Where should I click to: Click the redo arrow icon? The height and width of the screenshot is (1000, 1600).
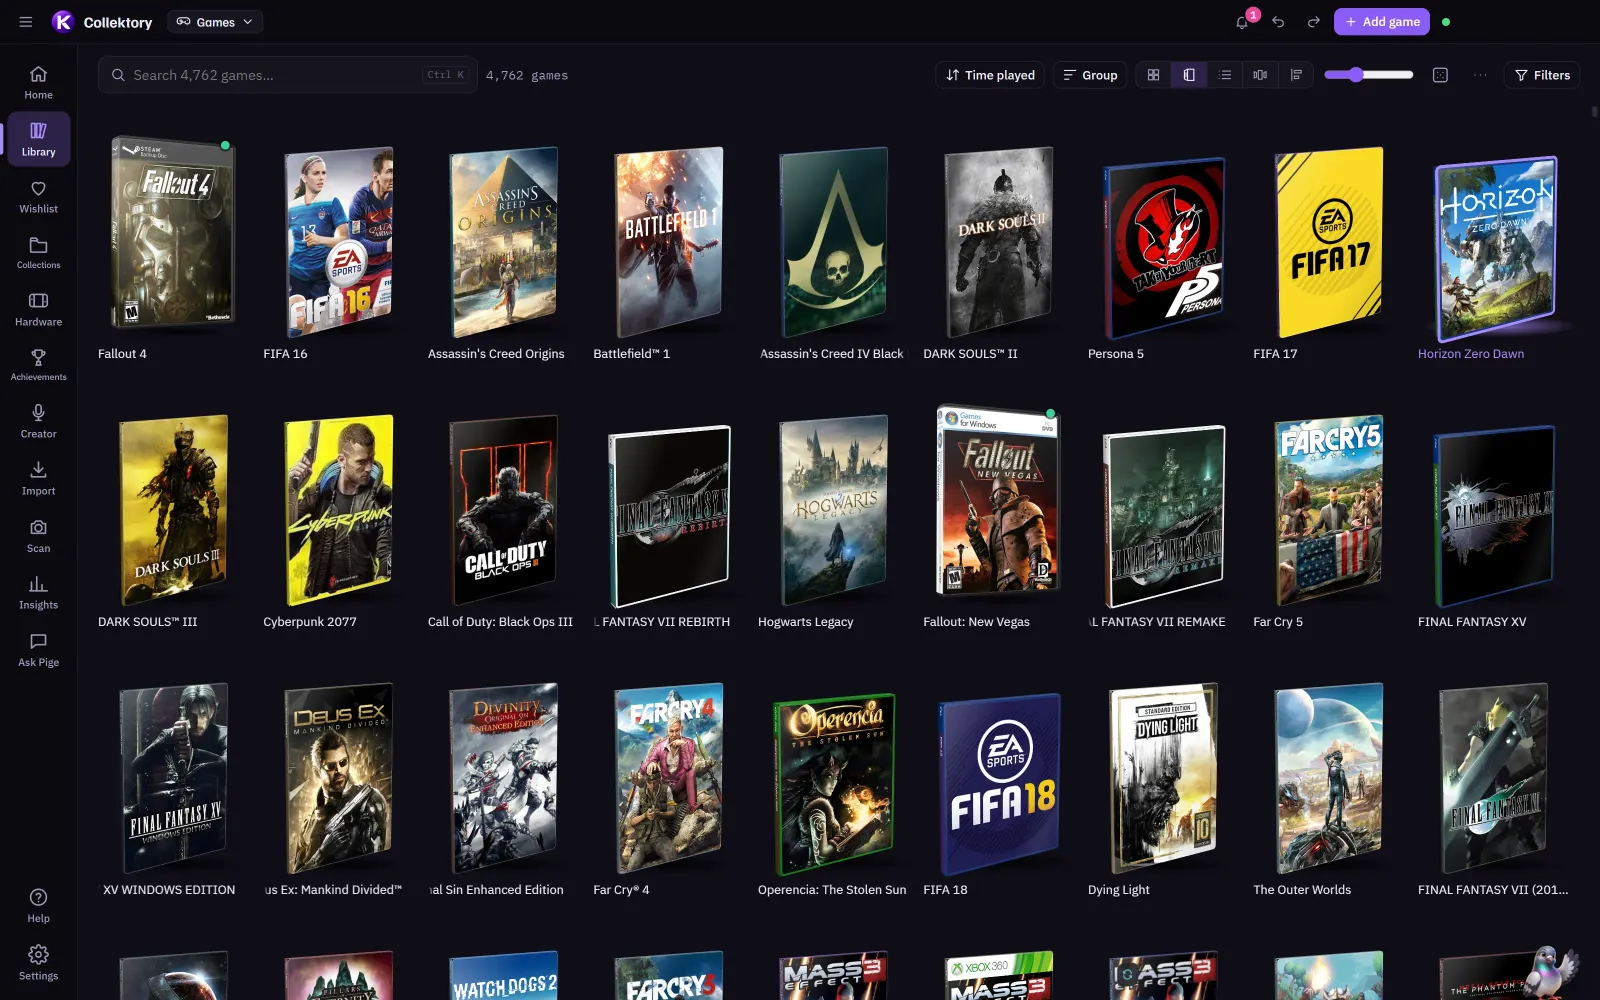1314,22
